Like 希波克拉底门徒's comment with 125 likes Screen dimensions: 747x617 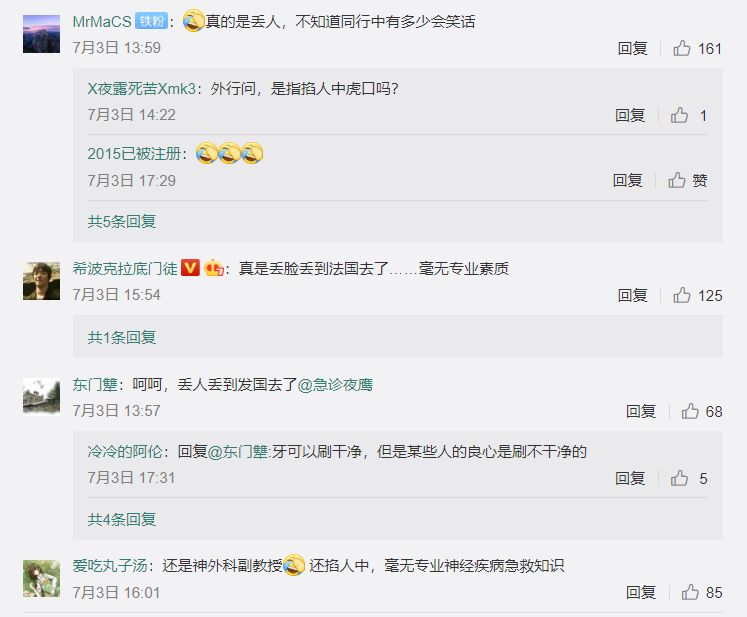(682, 295)
